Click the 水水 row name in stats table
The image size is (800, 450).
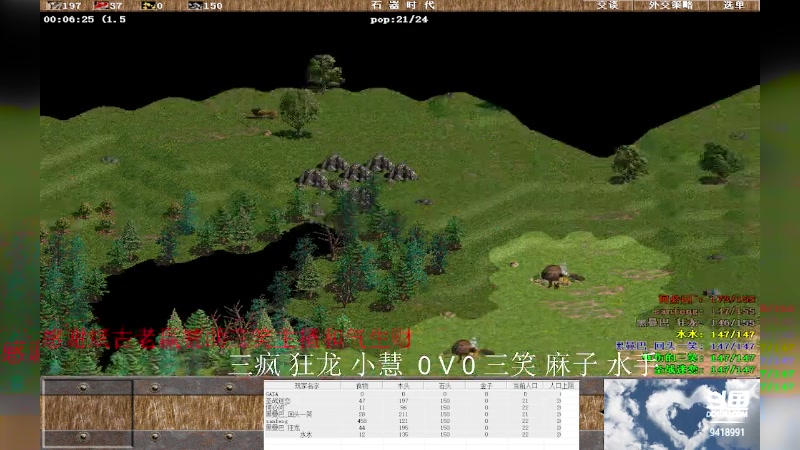click(x=306, y=435)
